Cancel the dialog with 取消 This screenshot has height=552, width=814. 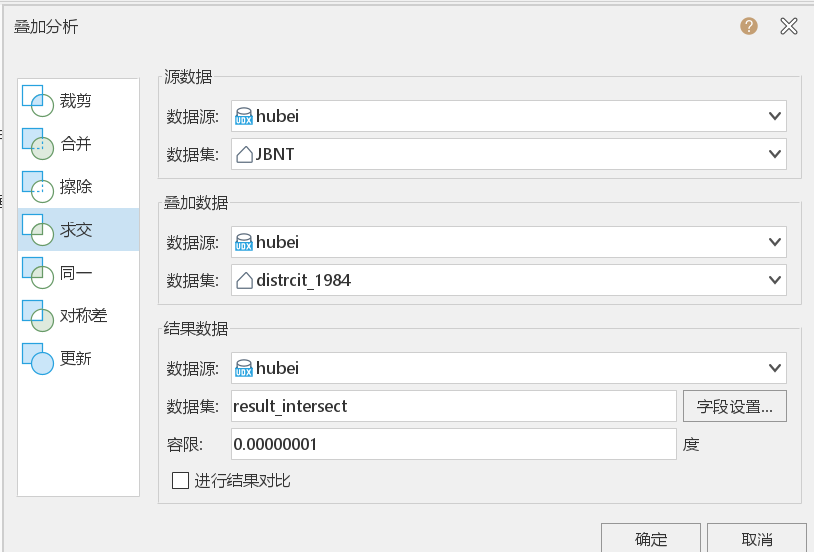pos(756,538)
